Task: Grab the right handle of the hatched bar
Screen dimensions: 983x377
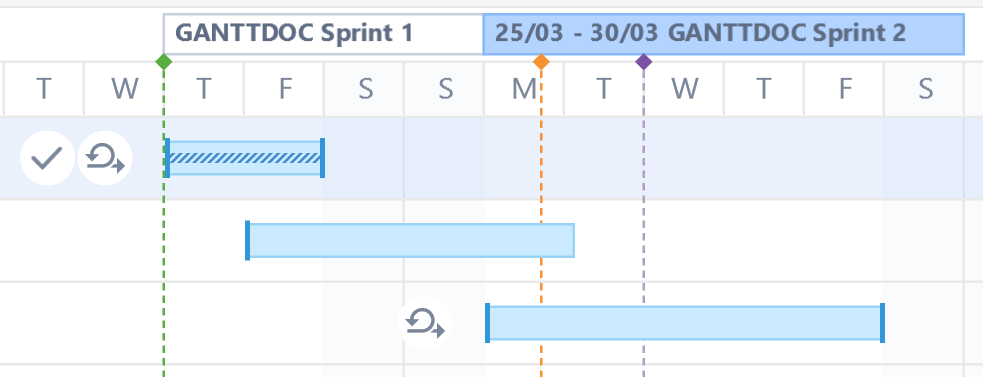Action: [322, 158]
